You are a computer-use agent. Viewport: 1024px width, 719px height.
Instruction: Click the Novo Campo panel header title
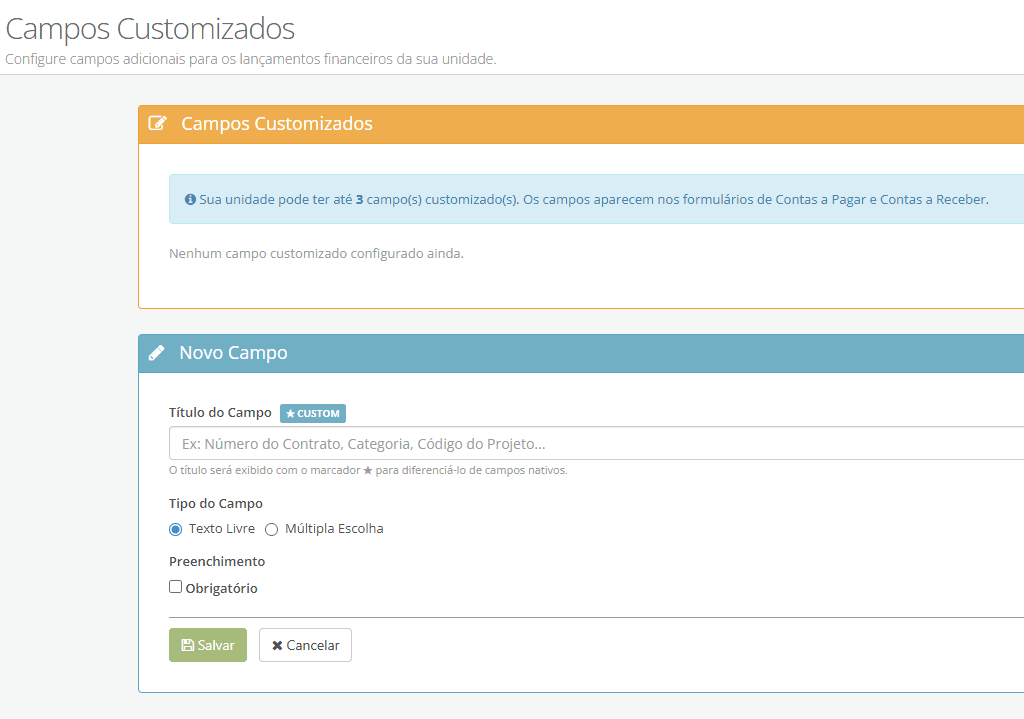click(233, 353)
